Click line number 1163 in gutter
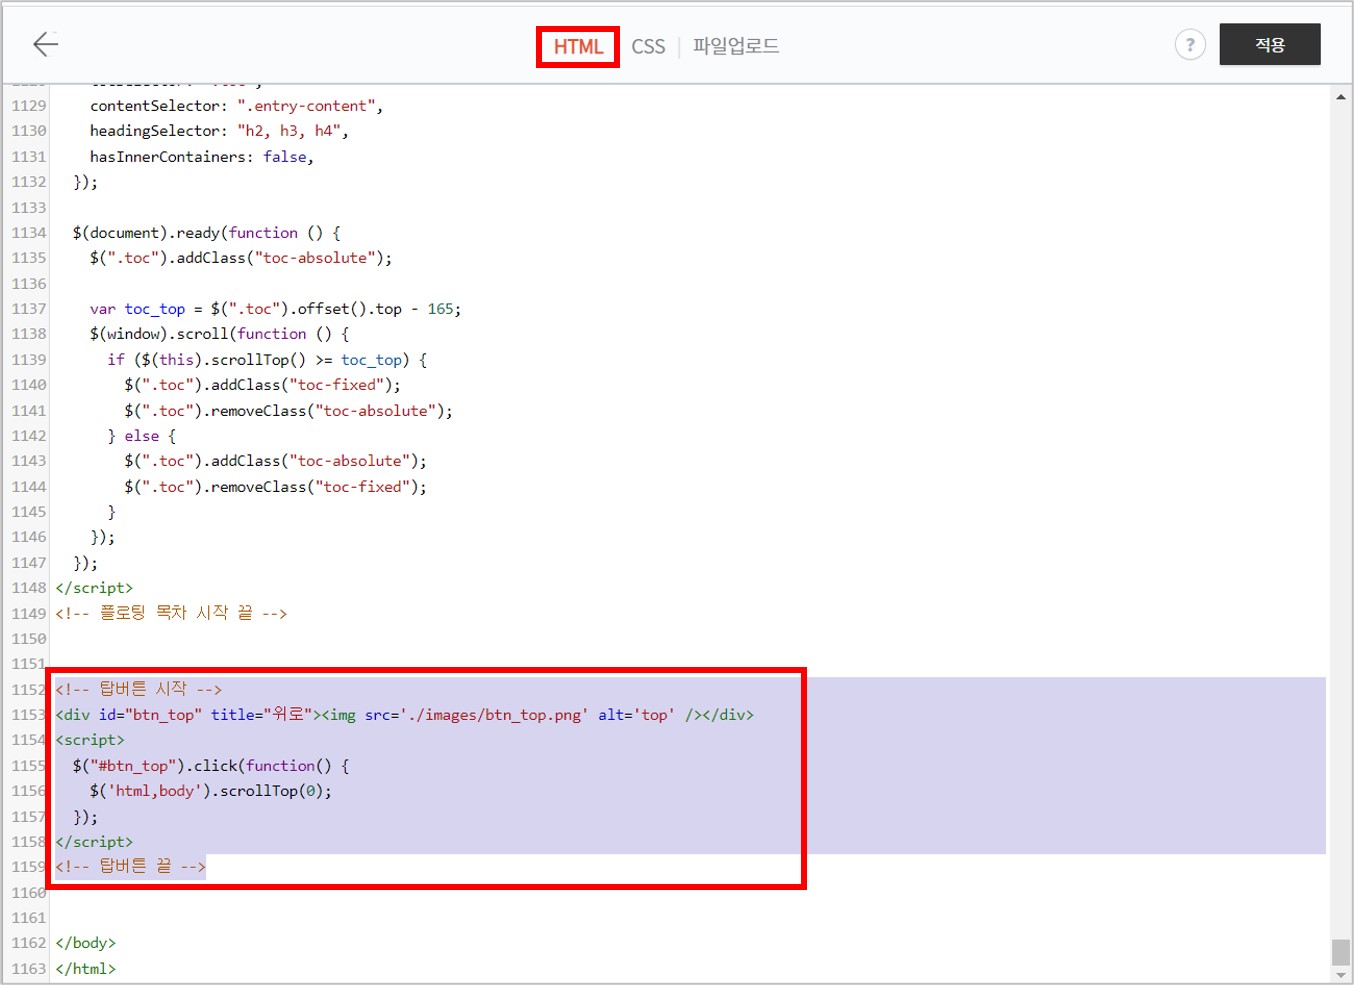Viewport: 1354px width, 985px height. click(x=29, y=969)
